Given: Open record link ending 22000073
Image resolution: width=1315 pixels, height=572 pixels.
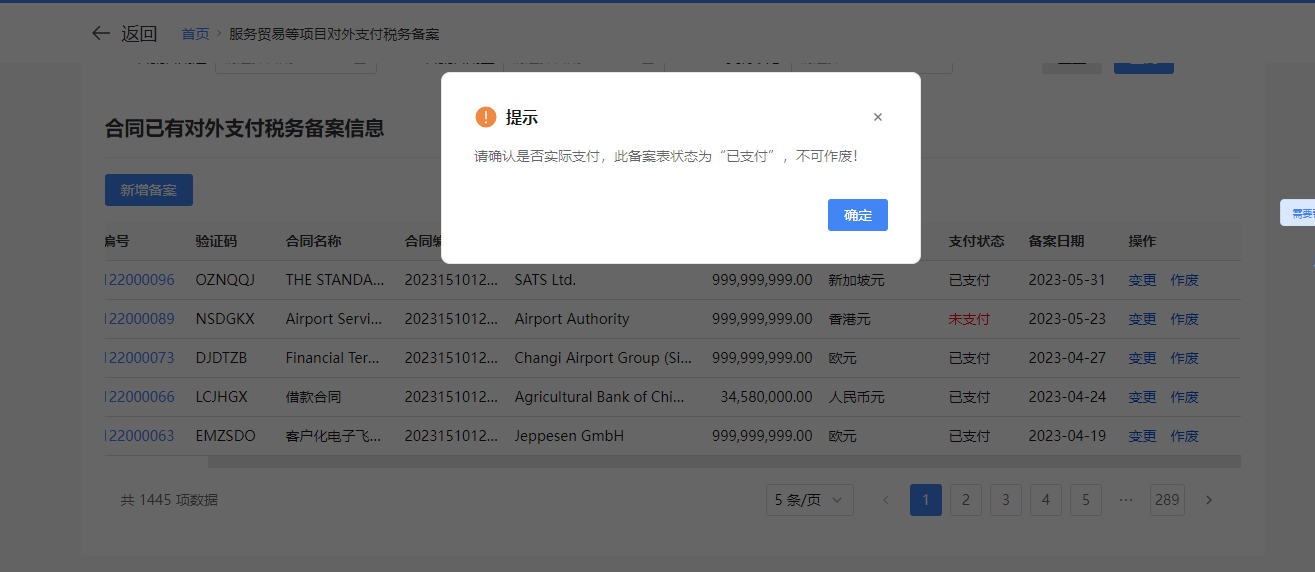Looking at the screenshot, I should [x=140, y=358].
